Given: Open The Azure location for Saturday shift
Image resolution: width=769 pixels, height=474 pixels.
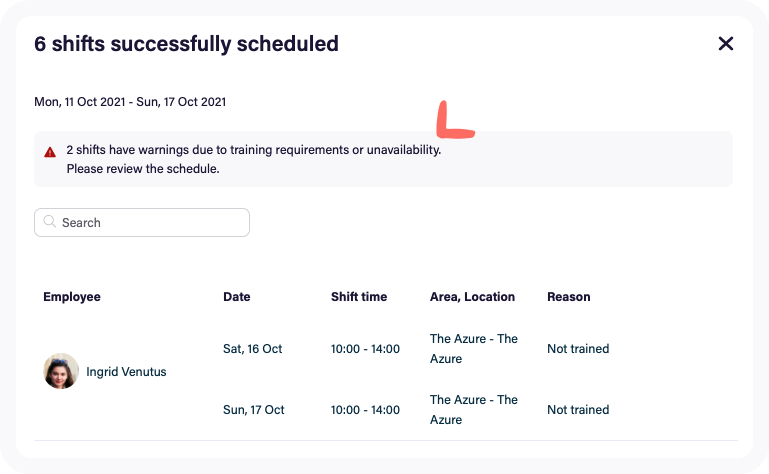Looking at the screenshot, I should [x=474, y=349].
